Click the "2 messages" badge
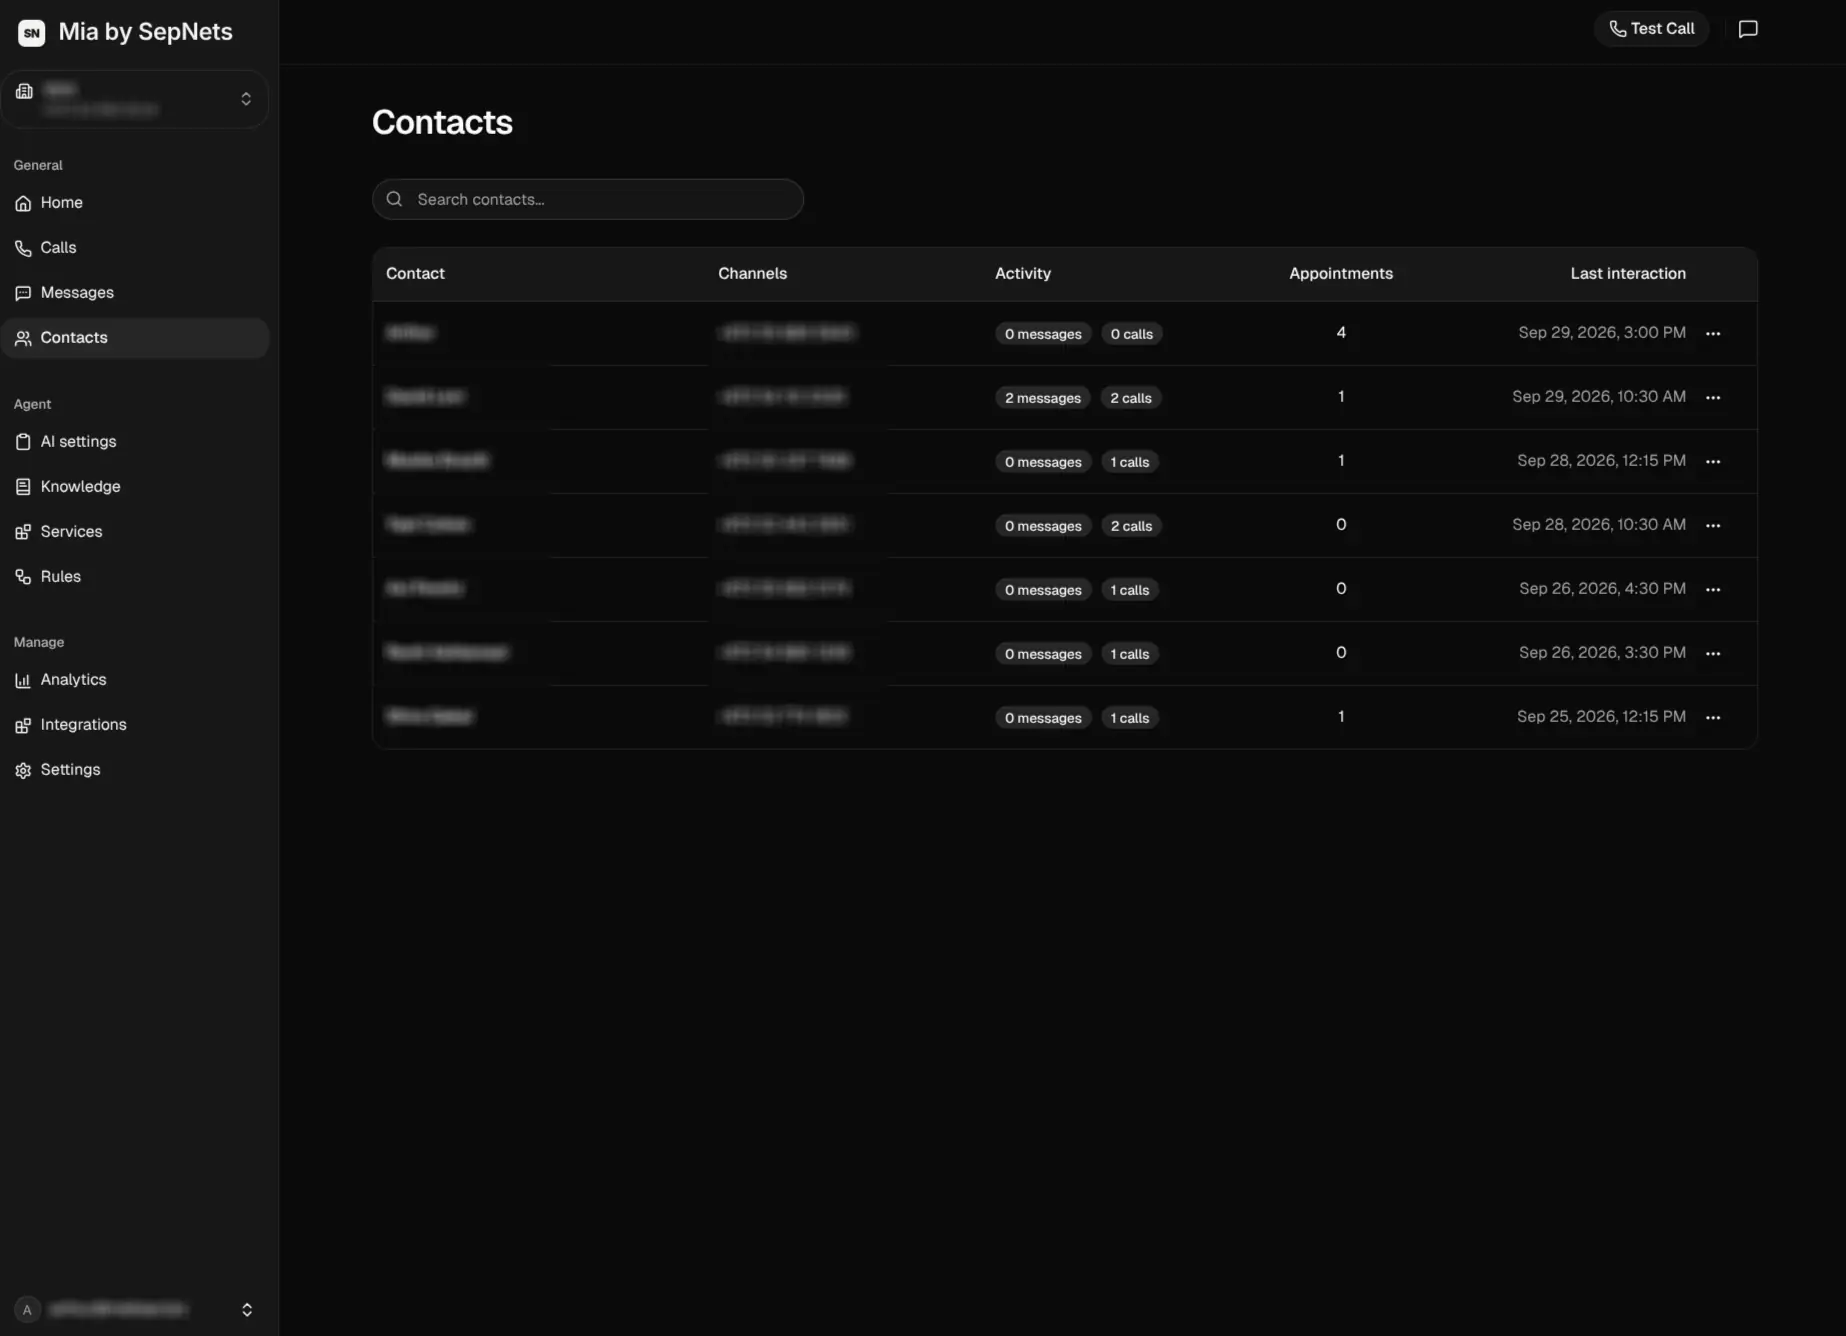The height and width of the screenshot is (1336, 1846). (x=1043, y=398)
